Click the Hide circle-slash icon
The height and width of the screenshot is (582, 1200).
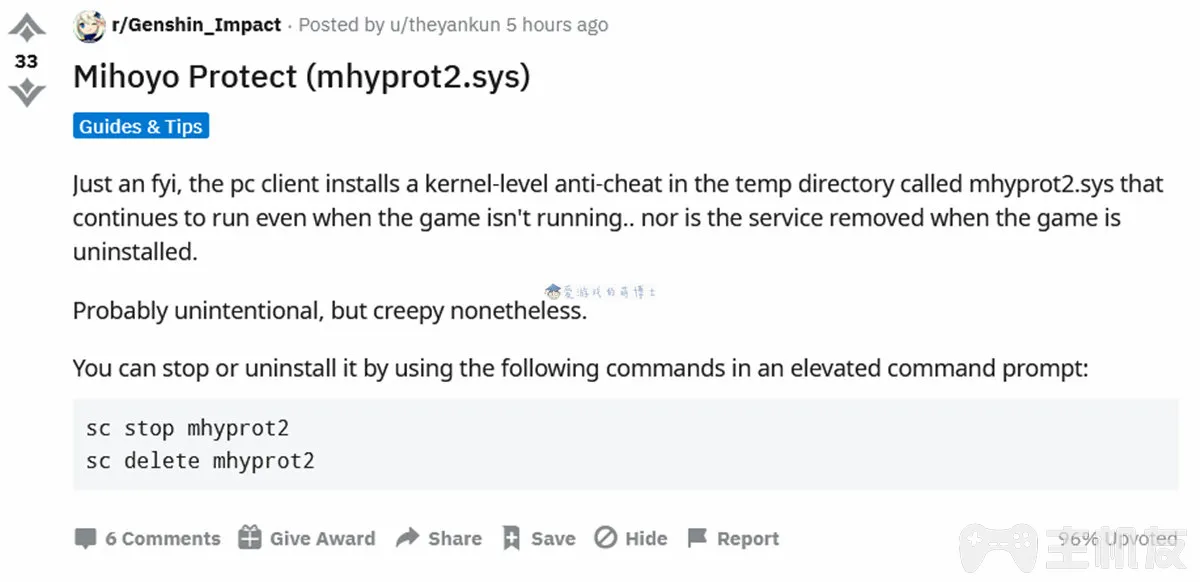point(605,538)
